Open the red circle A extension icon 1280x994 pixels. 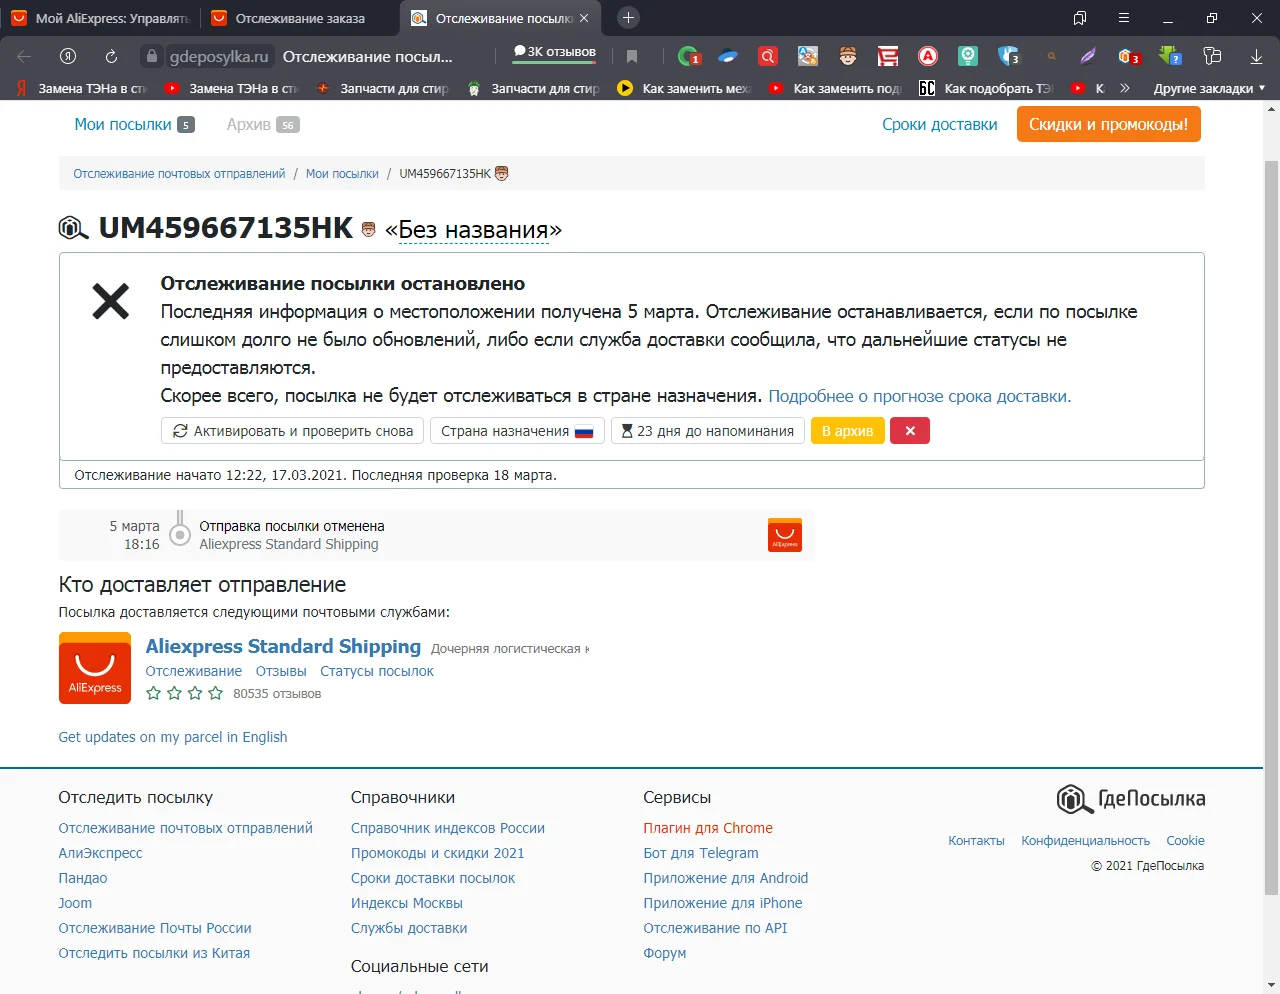click(x=928, y=57)
